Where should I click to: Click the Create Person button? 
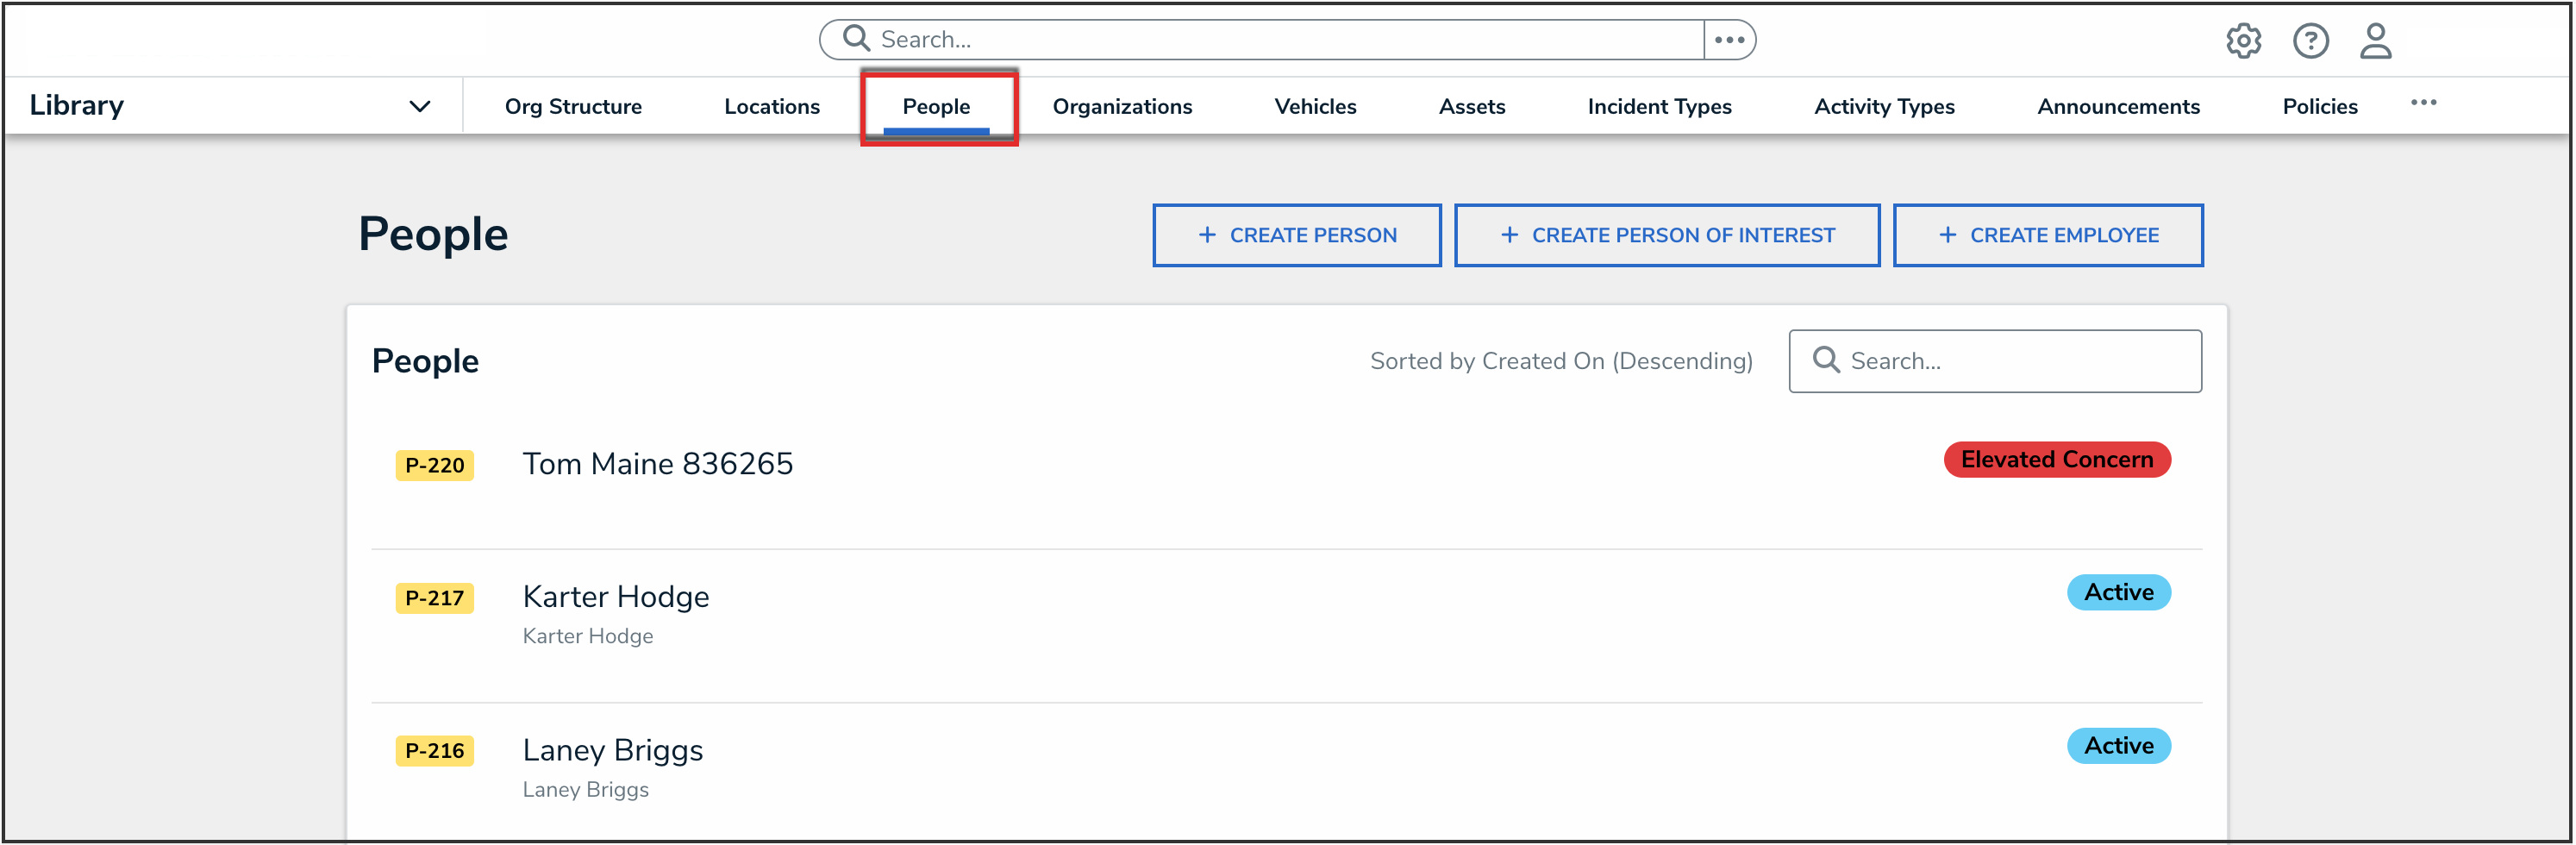pos(1296,235)
